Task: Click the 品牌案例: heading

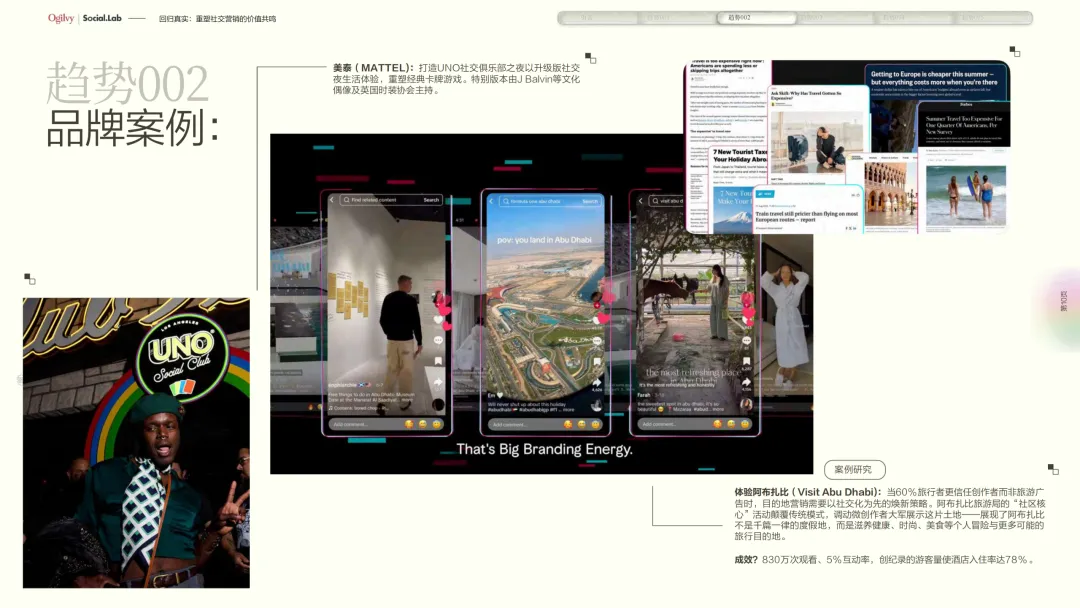Action: pos(132,128)
